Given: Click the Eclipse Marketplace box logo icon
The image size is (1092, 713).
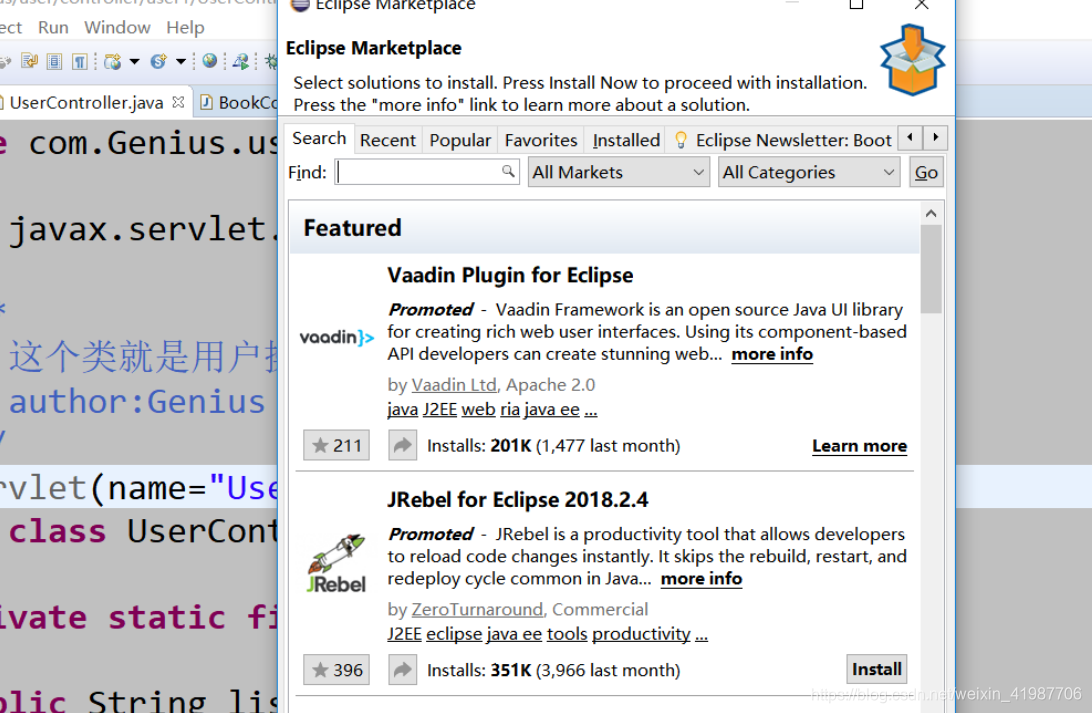Looking at the screenshot, I should [912, 59].
